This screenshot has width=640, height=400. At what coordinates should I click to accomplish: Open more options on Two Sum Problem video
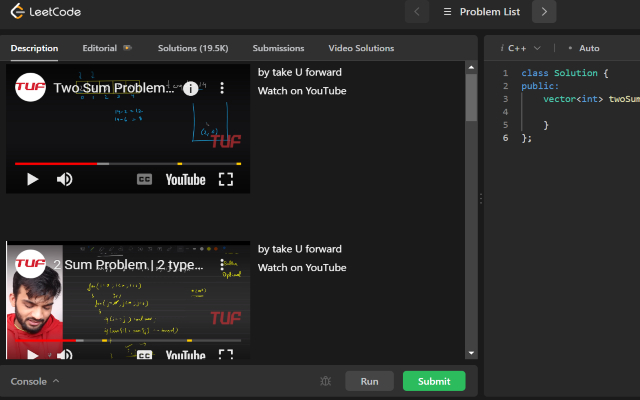[222, 88]
